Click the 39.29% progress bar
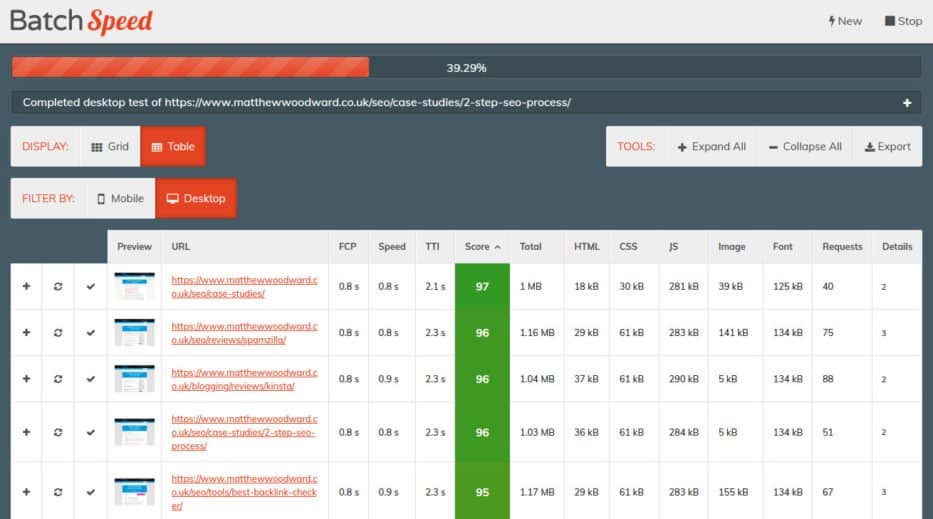This screenshot has height=519, width=933. 466,67
